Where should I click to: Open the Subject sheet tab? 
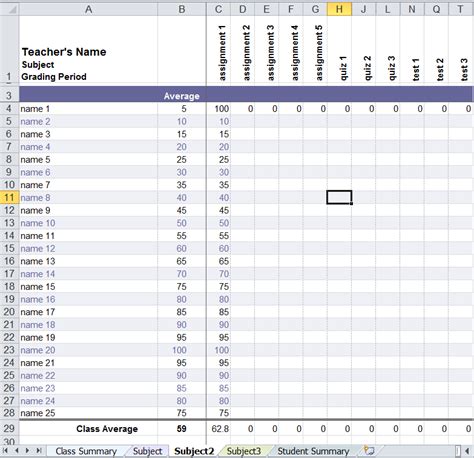coord(147,451)
